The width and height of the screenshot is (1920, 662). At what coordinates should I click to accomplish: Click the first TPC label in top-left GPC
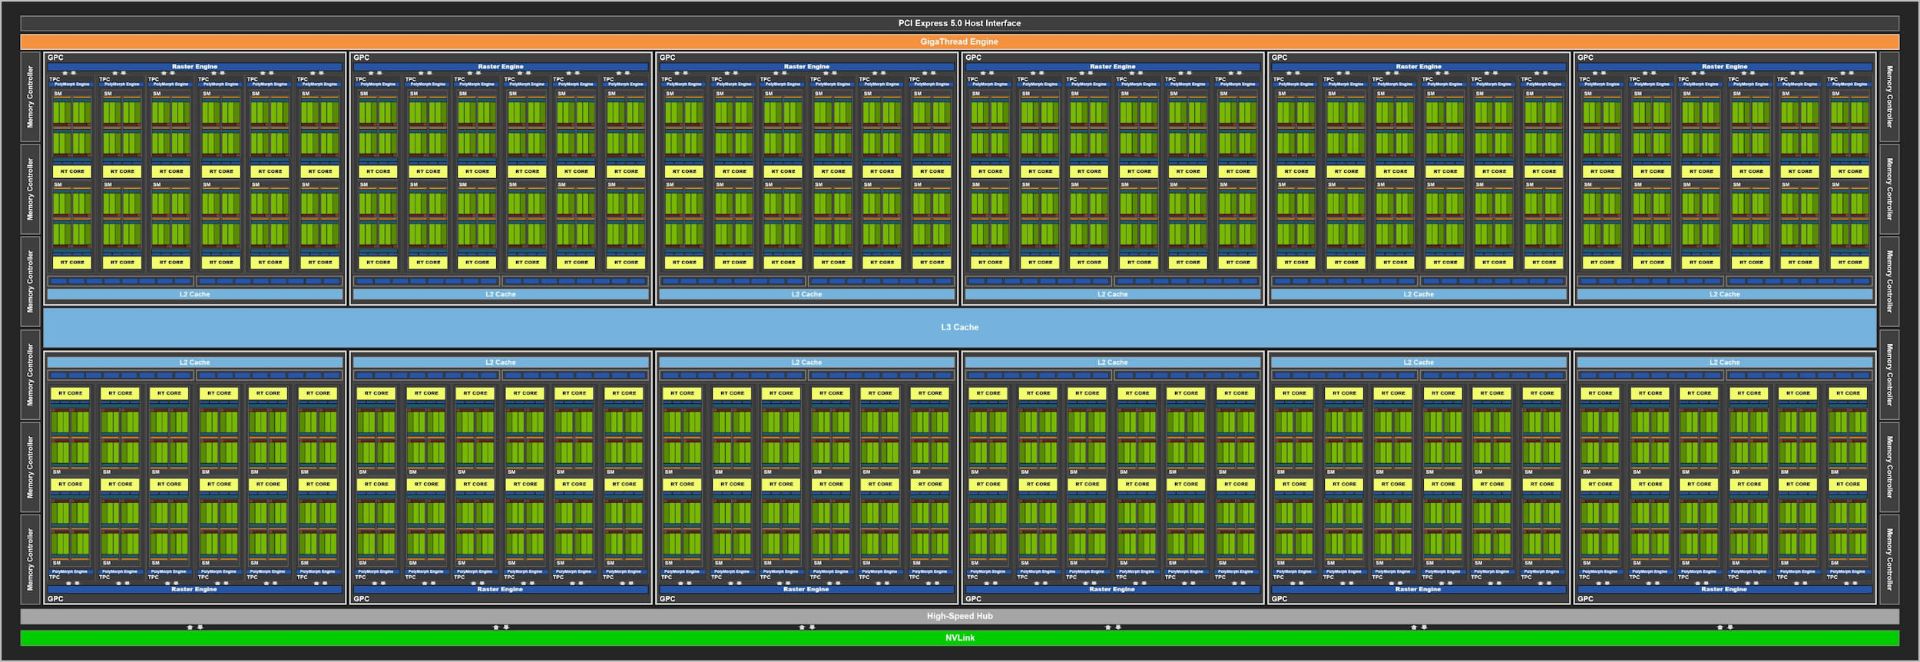[55, 79]
